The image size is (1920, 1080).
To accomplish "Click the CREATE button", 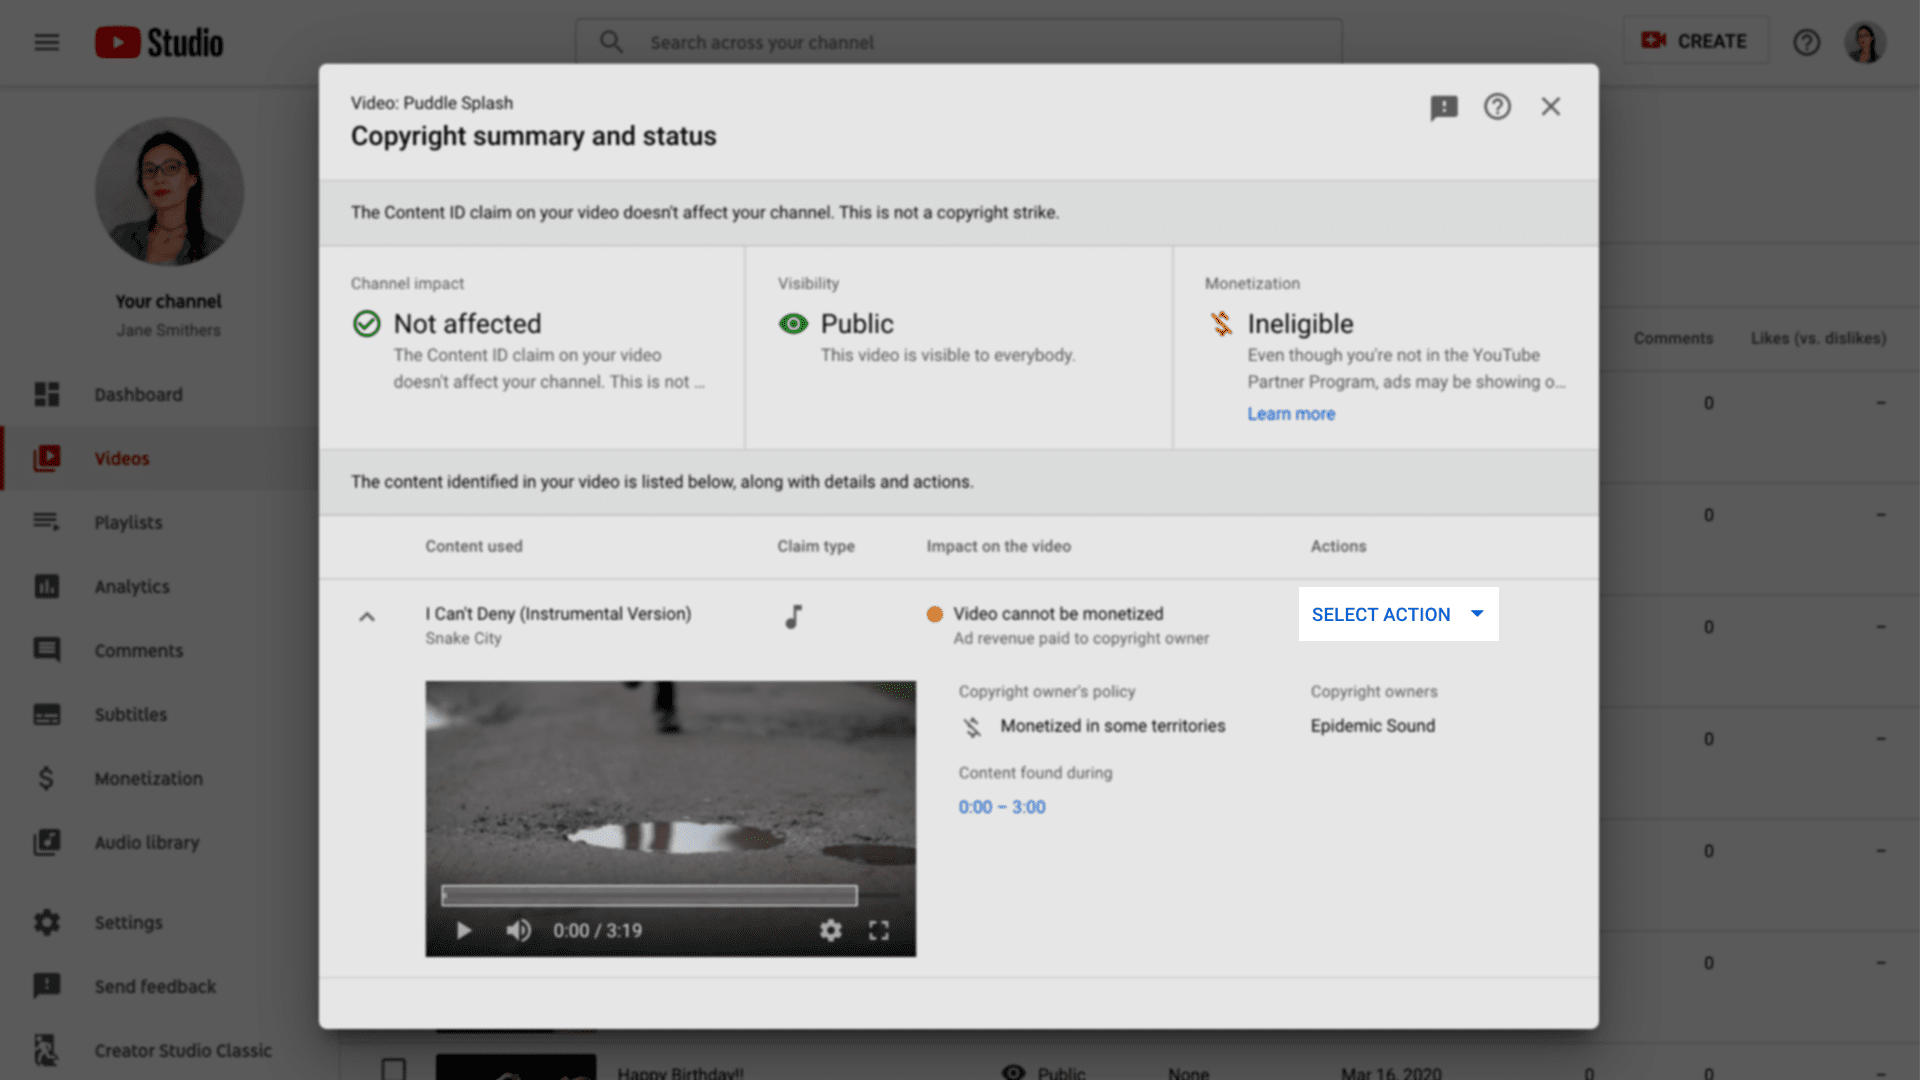I will click(x=1695, y=41).
